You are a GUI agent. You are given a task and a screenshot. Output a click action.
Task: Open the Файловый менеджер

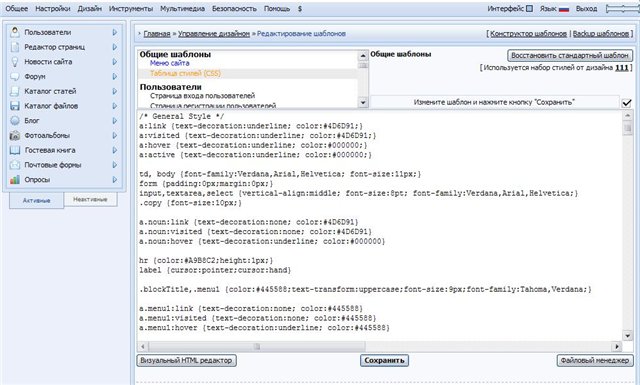[x=595, y=361]
